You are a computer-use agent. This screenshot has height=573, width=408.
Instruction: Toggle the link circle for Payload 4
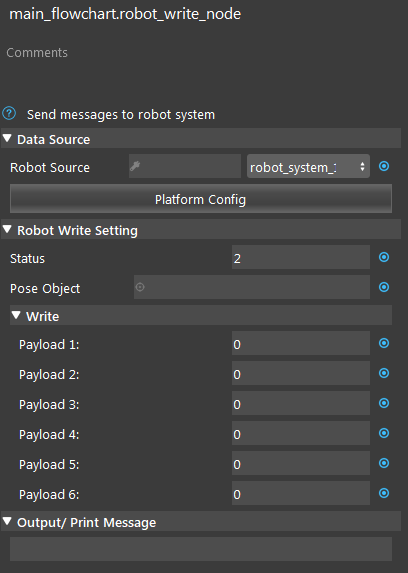coord(384,433)
